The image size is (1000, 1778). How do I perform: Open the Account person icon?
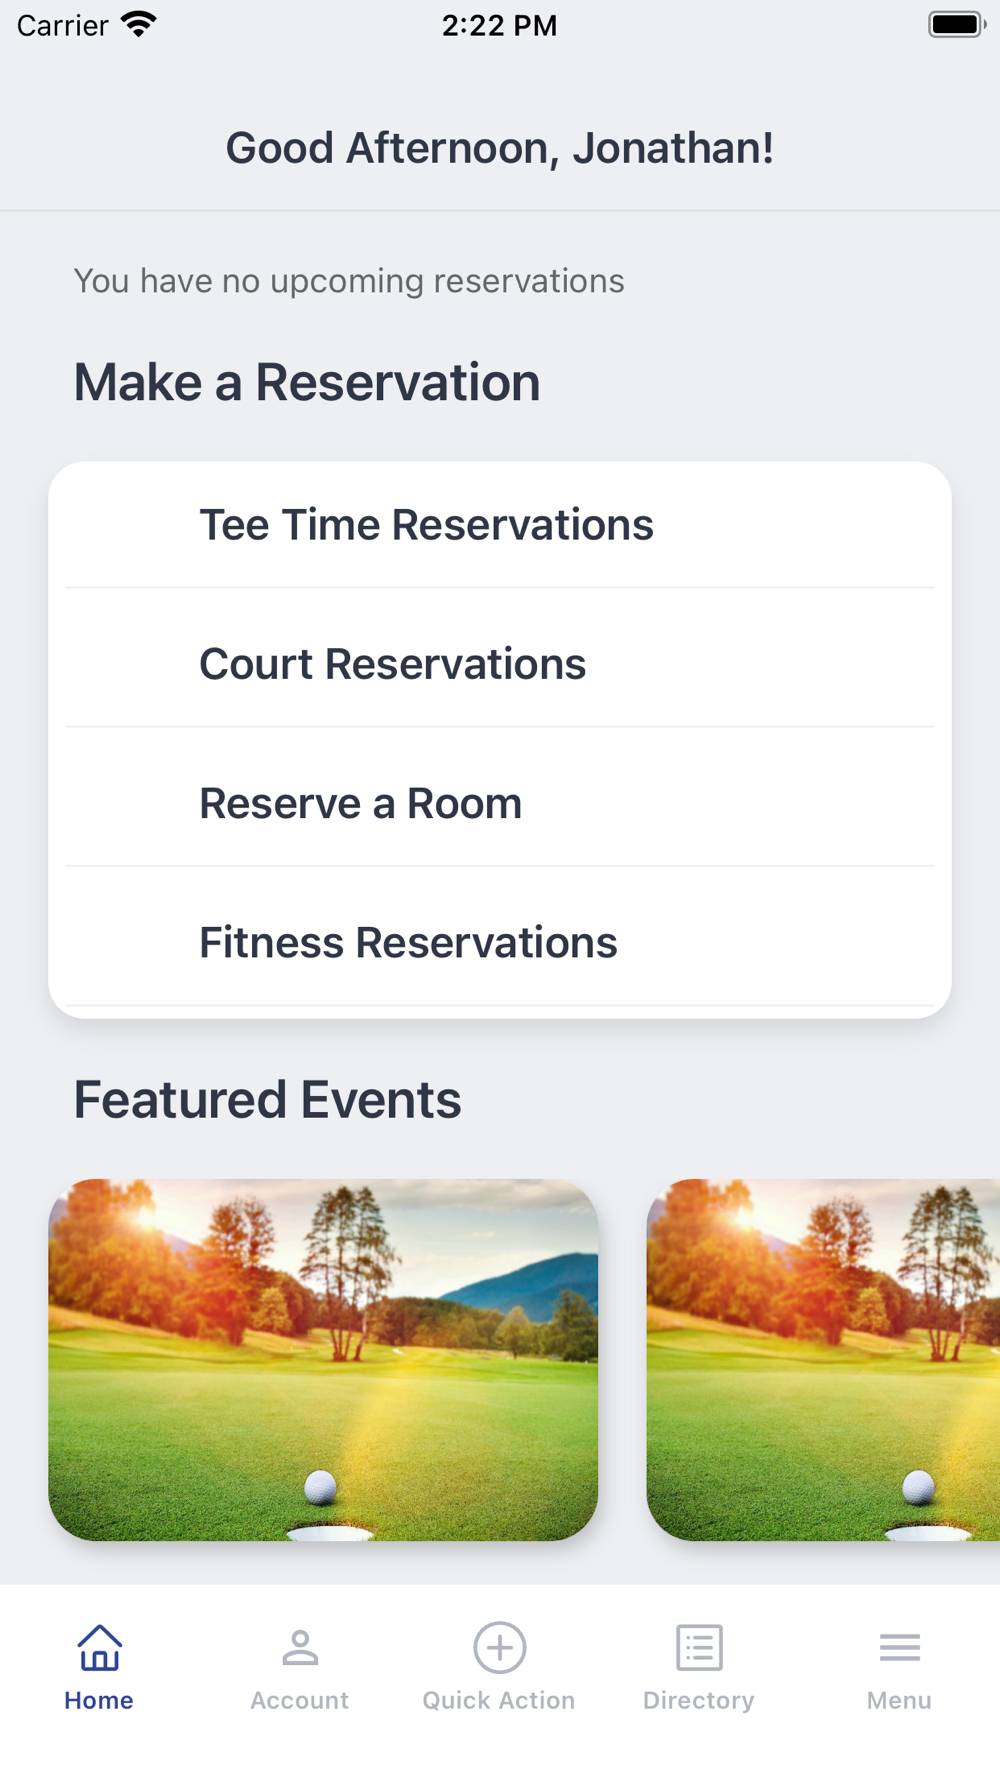click(x=299, y=1647)
